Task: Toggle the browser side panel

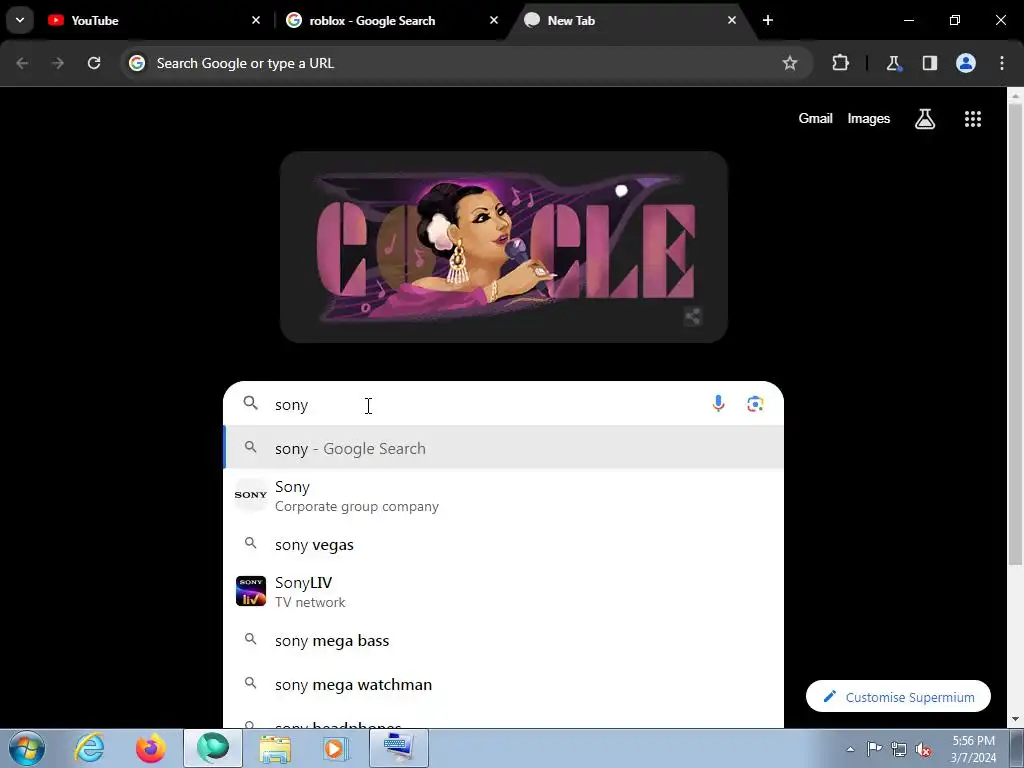Action: (930, 63)
